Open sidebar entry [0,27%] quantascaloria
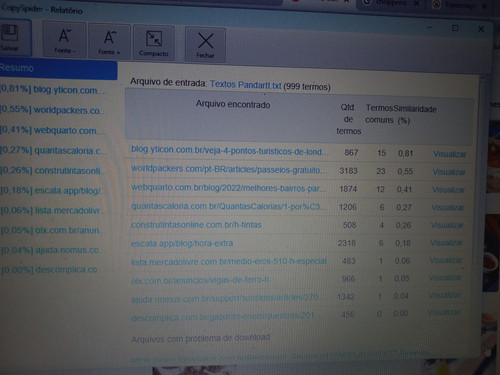 coord(53,150)
